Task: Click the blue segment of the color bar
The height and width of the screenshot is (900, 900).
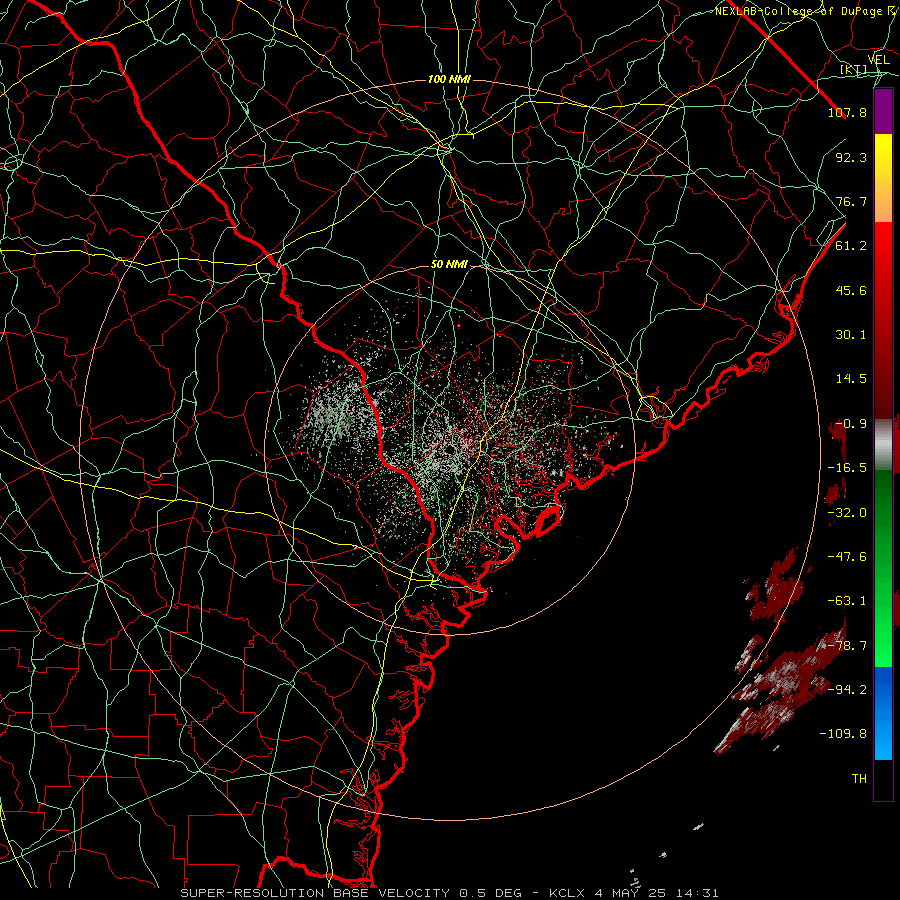Action: pos(883,713)
